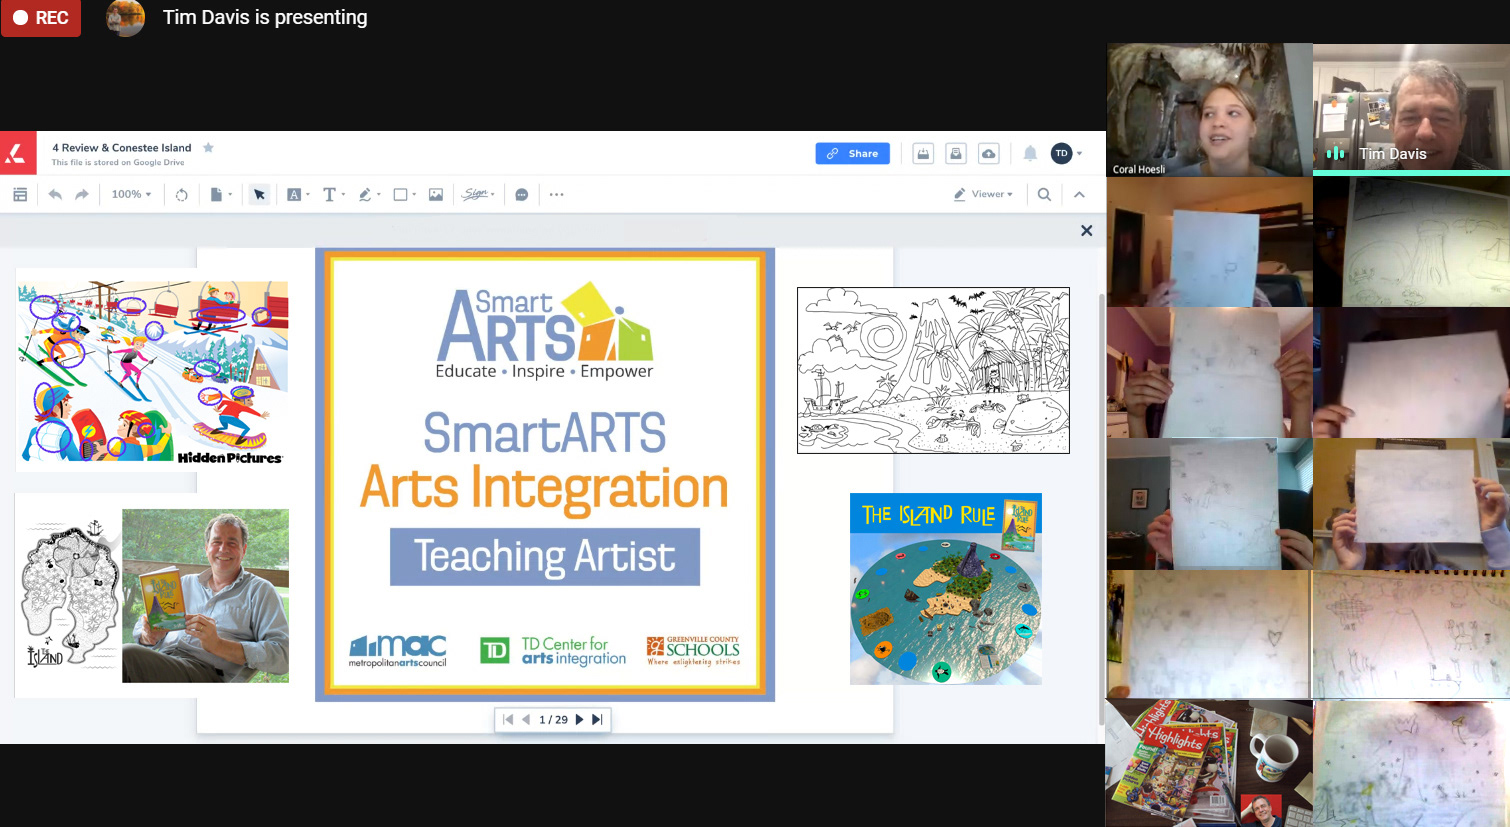Jump to the last page
1510x827 pixels.
coord(597,719)
